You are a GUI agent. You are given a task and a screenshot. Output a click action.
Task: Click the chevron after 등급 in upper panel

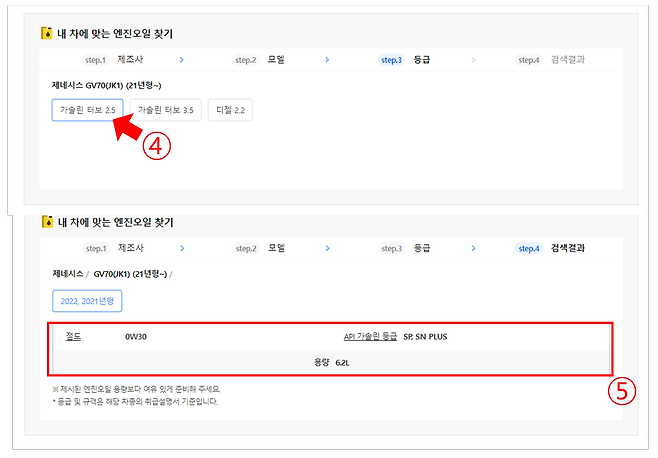(x=473, y=60)
